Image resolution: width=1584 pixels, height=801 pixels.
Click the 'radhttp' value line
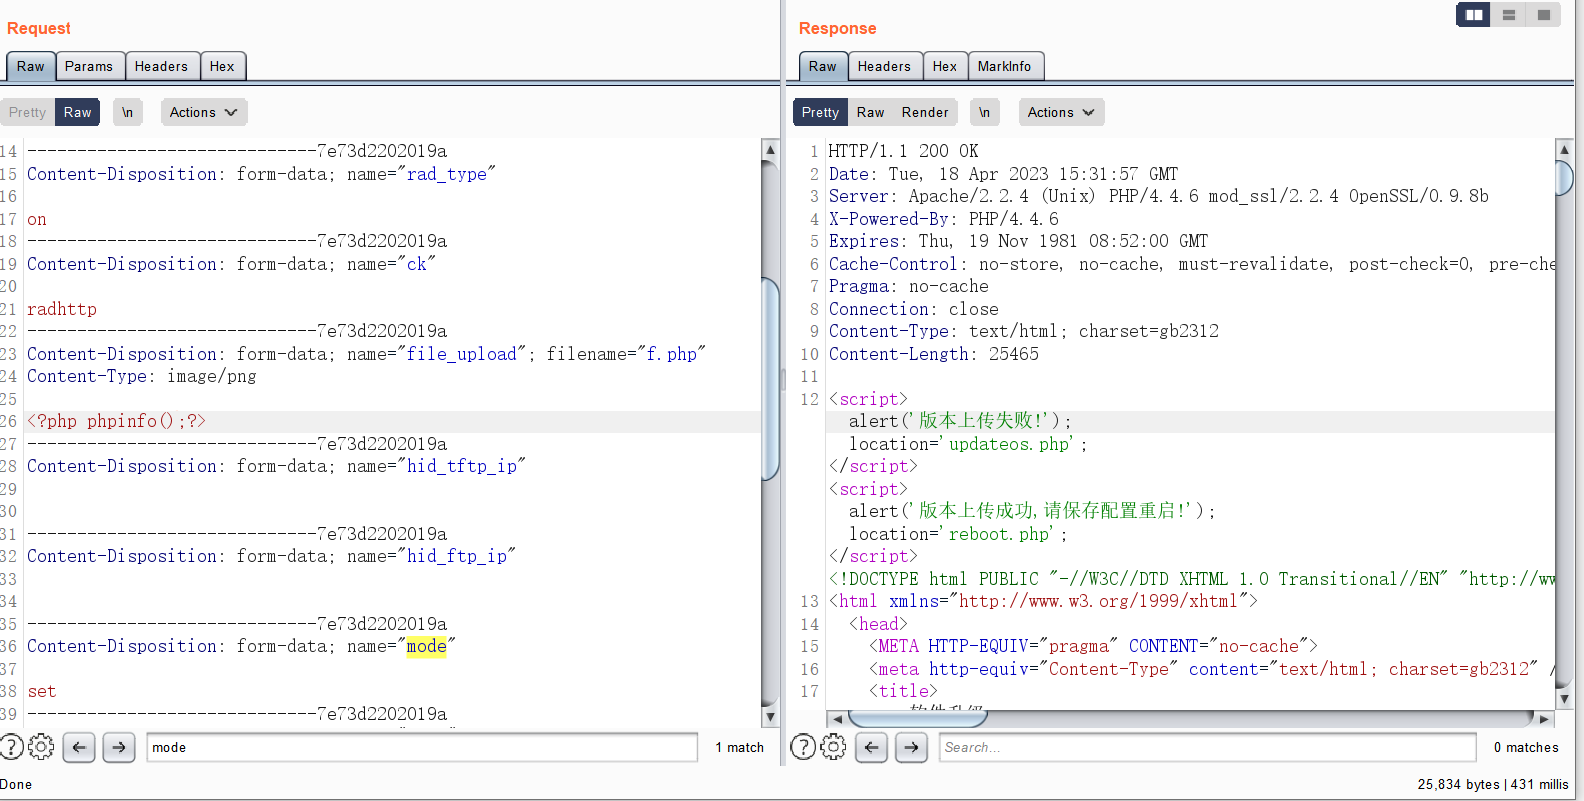62,309
